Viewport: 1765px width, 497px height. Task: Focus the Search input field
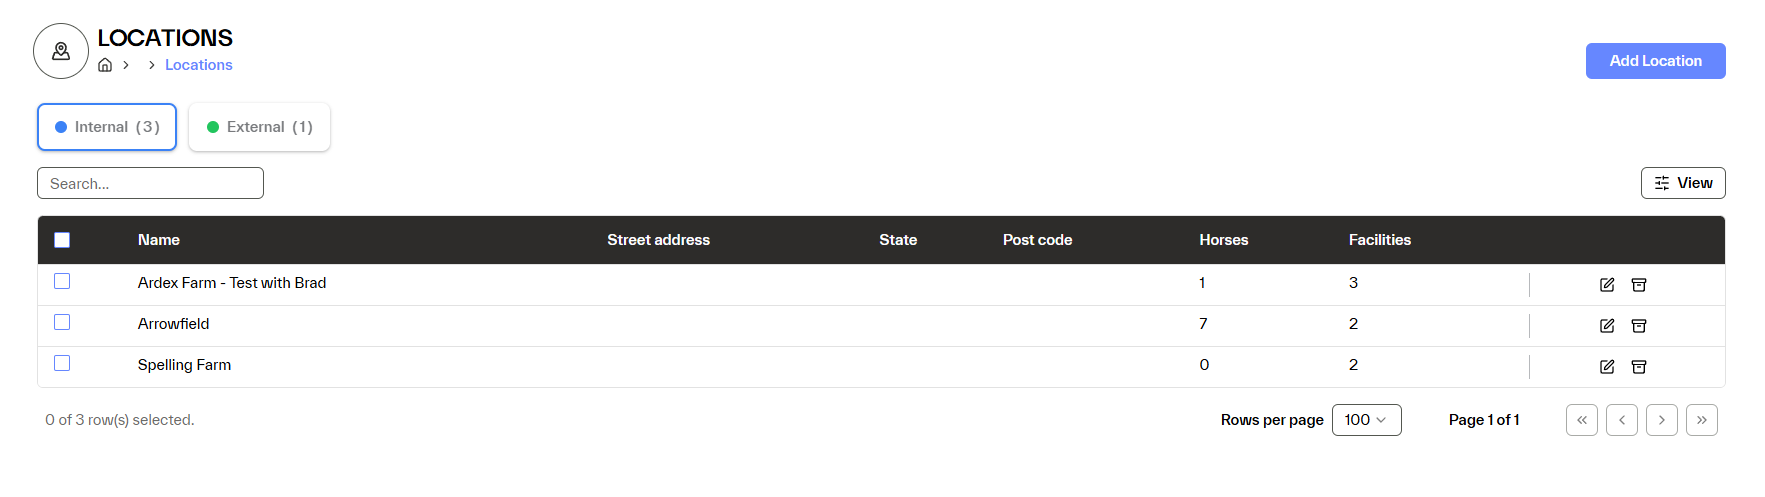[150, 183]
